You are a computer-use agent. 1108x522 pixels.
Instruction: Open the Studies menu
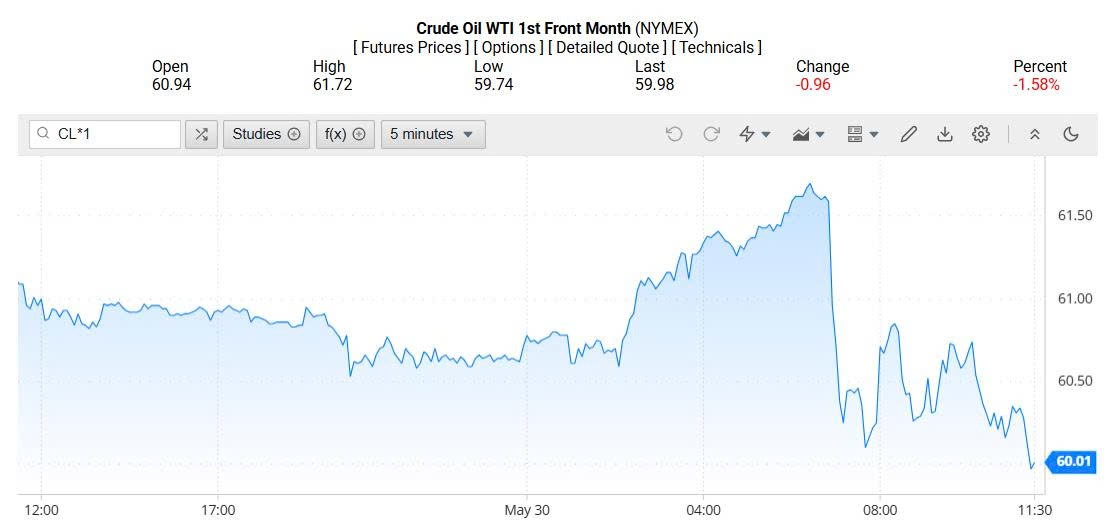pyautogui.click(x=265, y=134)
